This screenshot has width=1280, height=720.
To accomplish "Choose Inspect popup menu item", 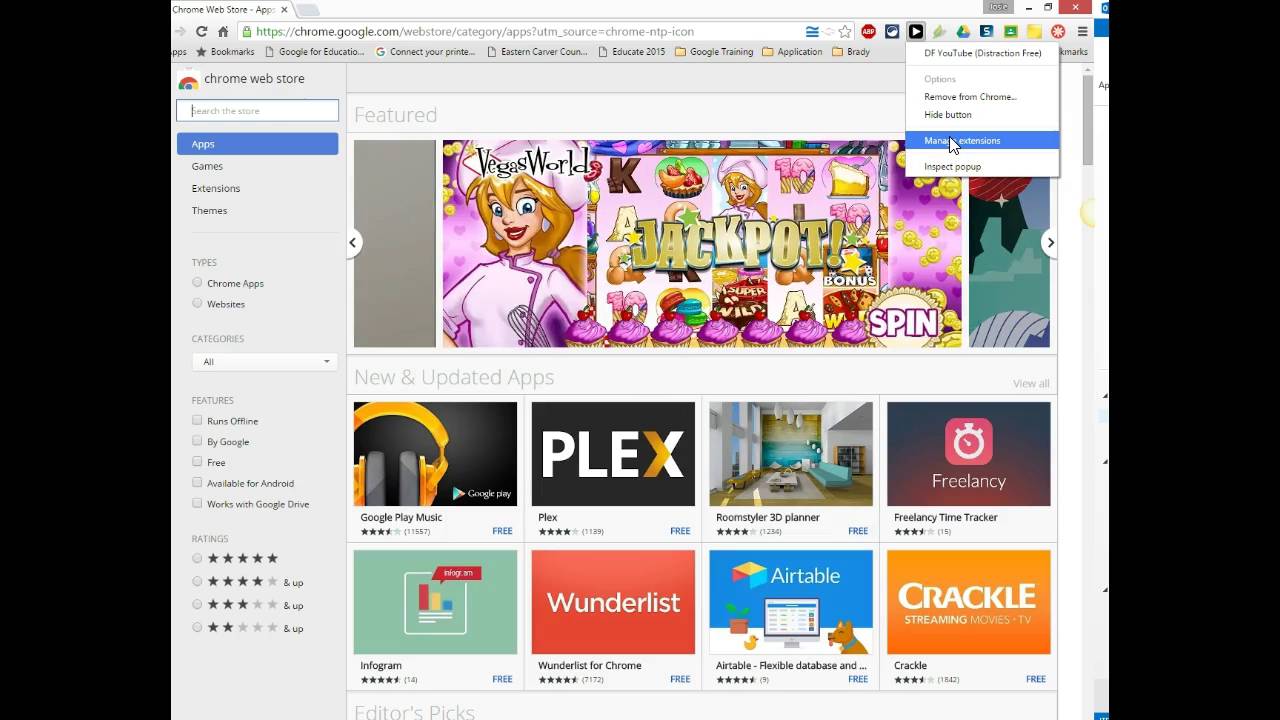I will (x=982, y=167).
